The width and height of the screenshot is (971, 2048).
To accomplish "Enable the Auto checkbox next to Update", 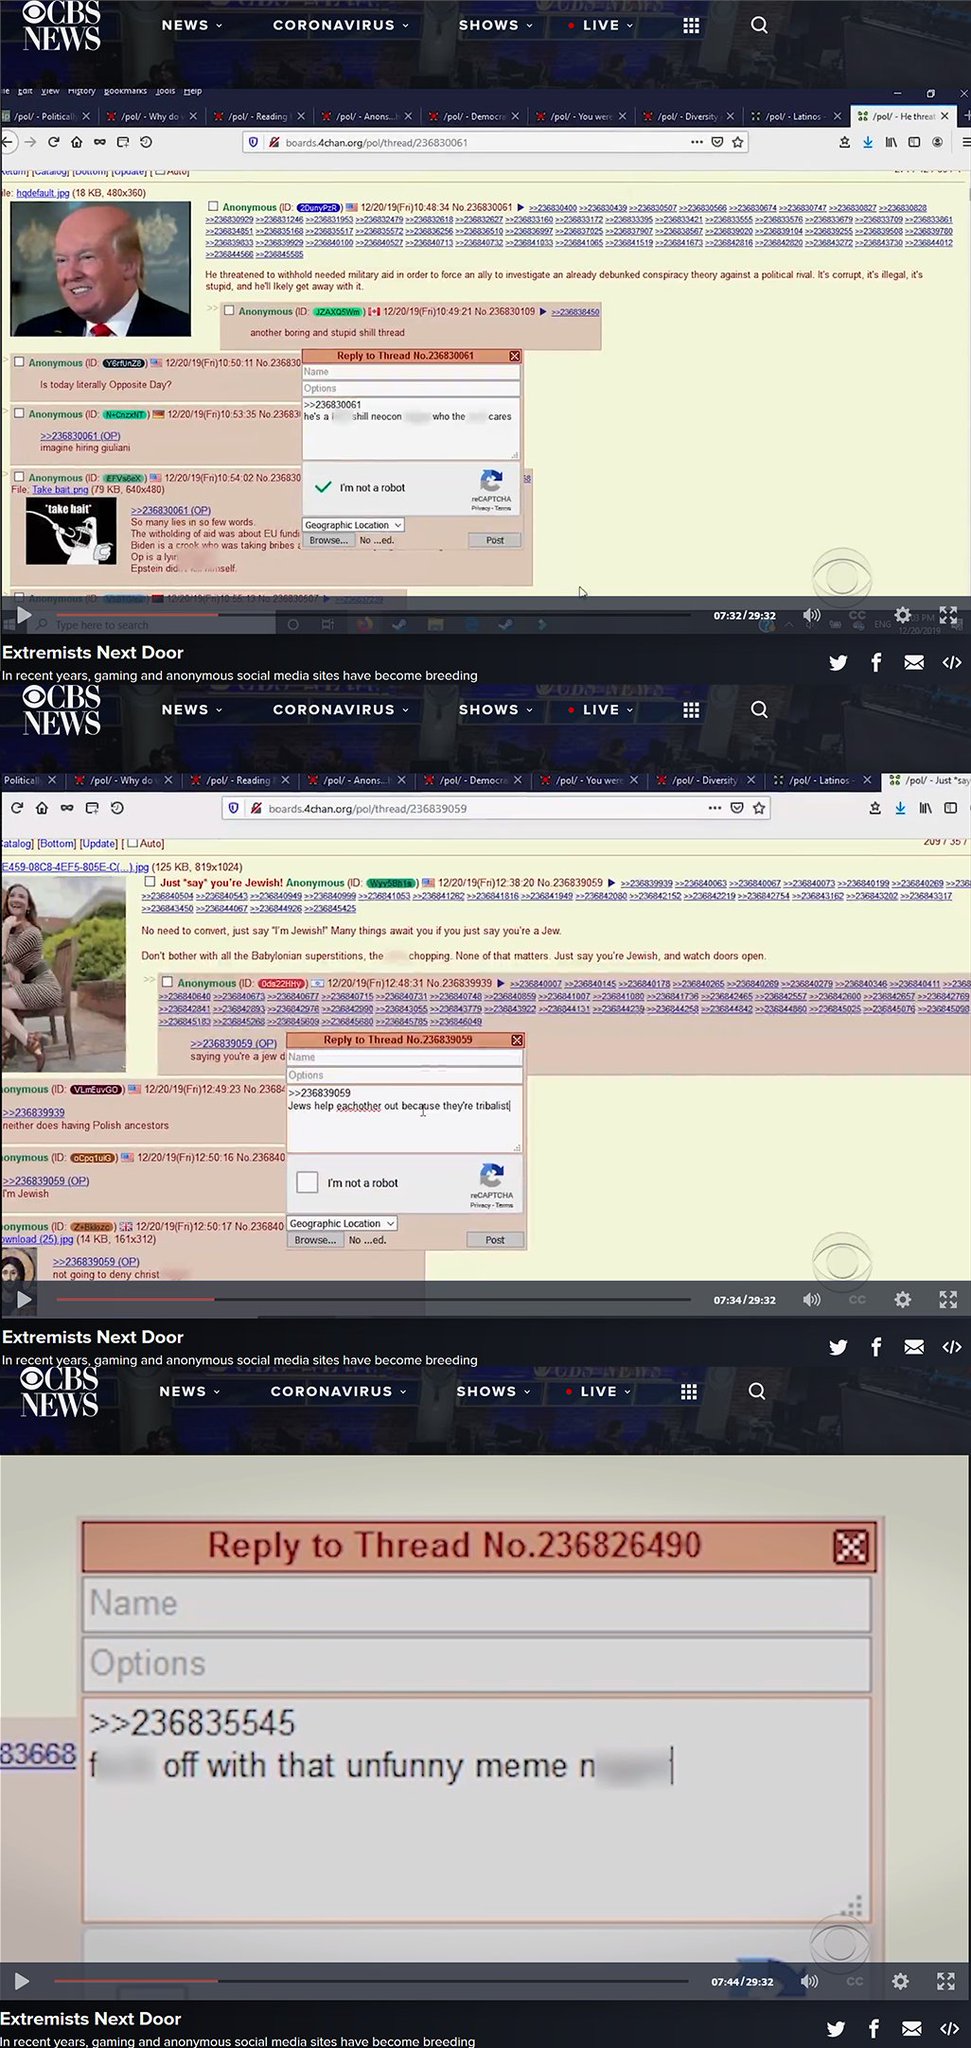I will tap(133, 843).
